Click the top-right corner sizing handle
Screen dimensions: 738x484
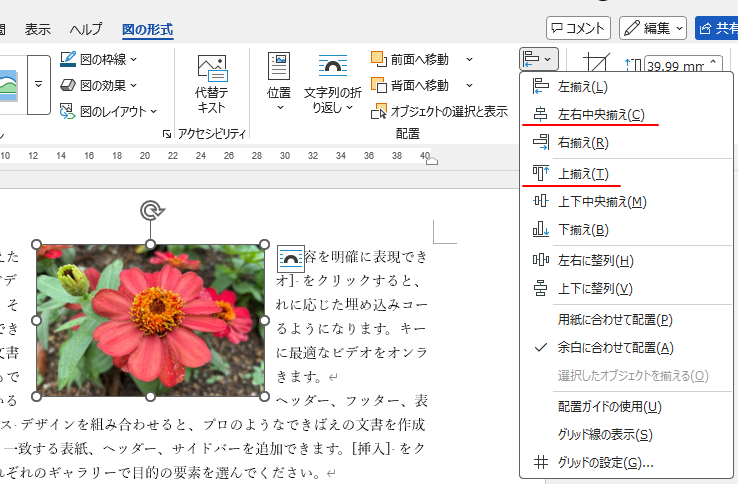[265, 244]
